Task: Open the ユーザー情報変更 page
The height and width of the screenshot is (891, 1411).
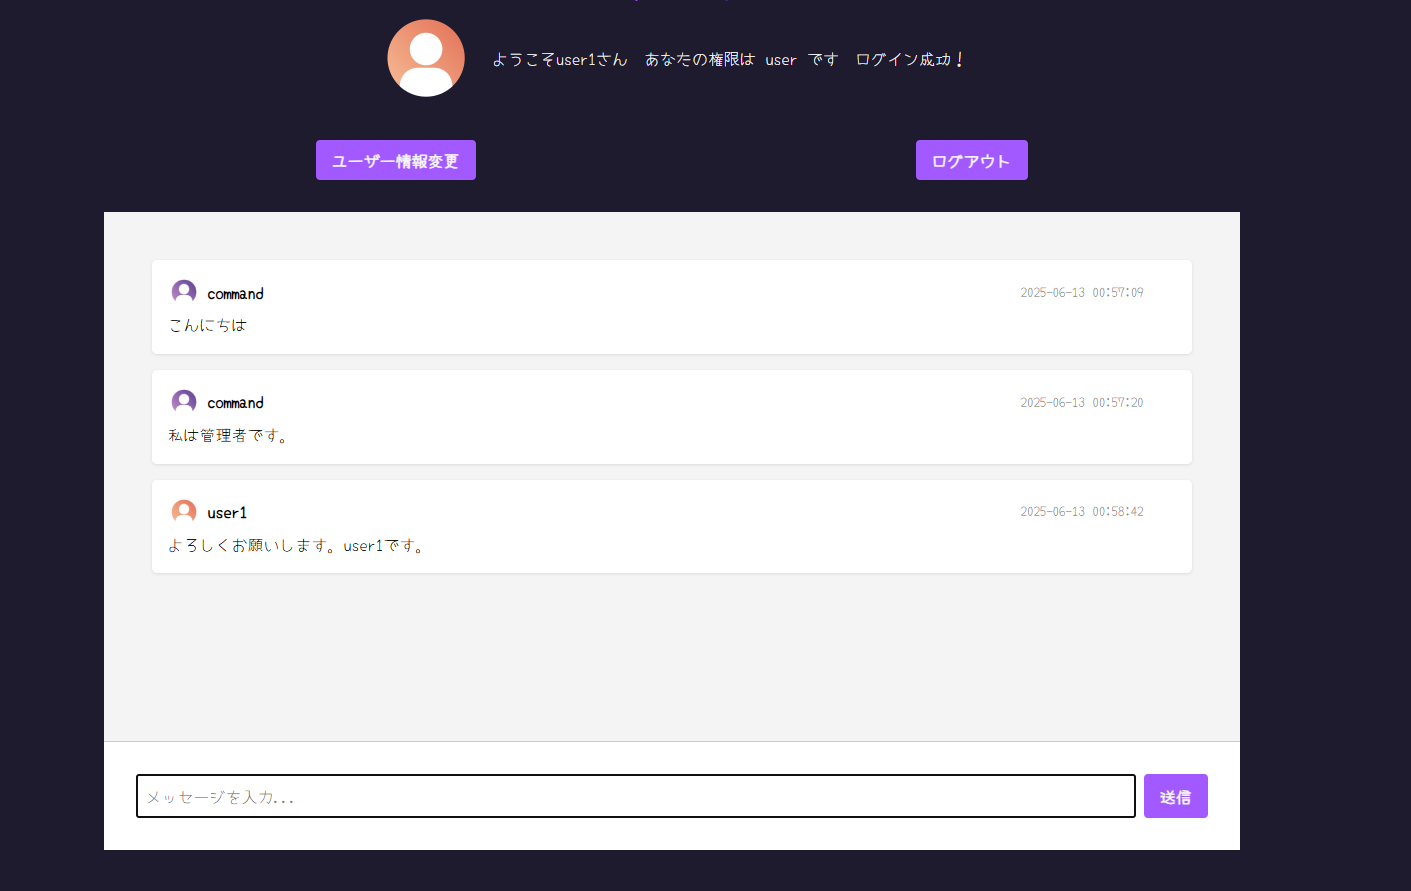Action: 396,160
